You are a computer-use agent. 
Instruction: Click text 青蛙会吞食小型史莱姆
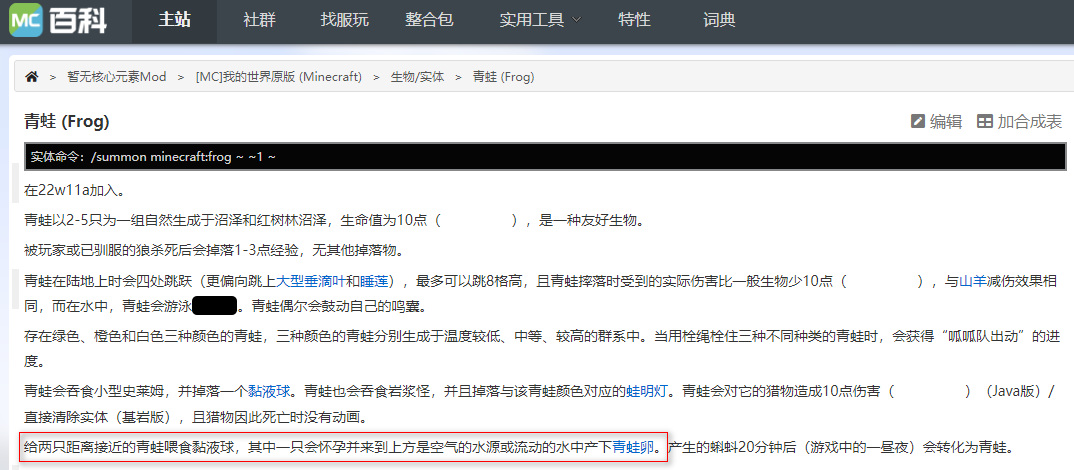pos(94,393)
